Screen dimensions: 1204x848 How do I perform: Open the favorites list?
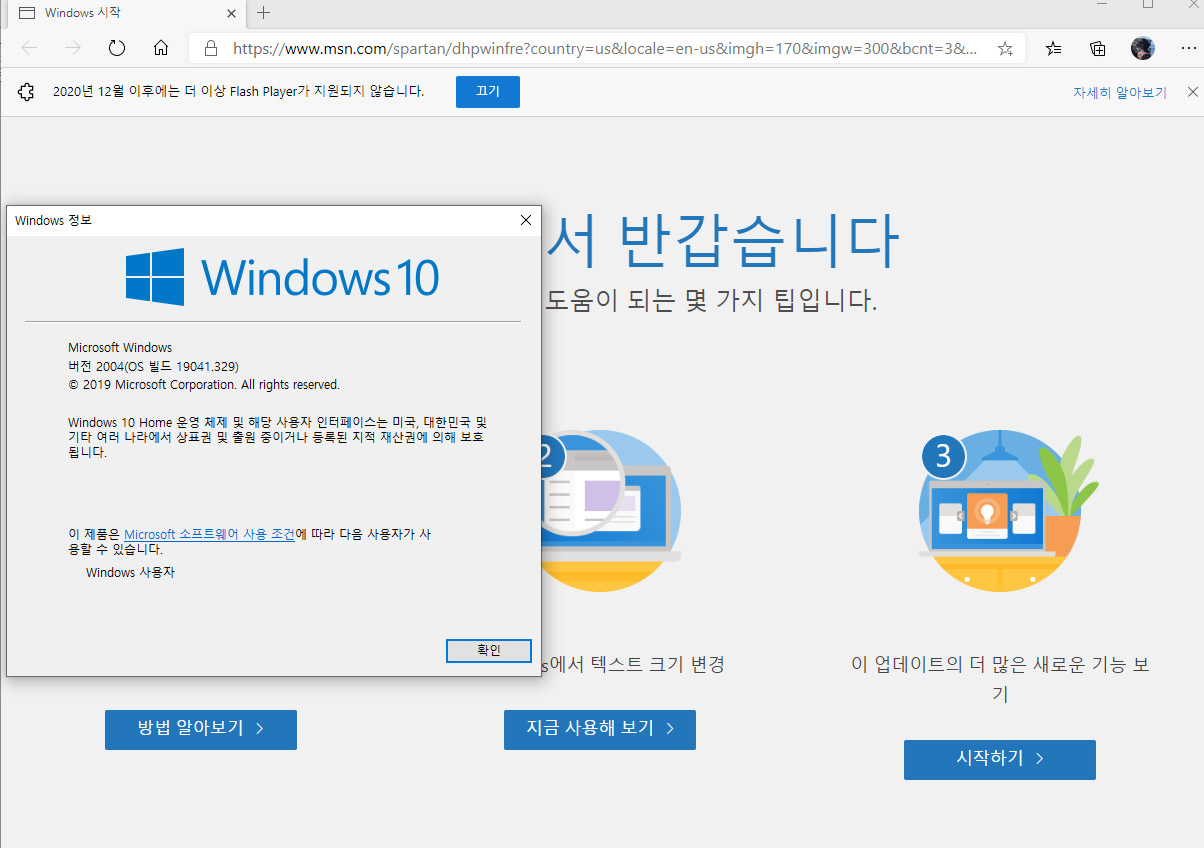(x=1053, y=48)
